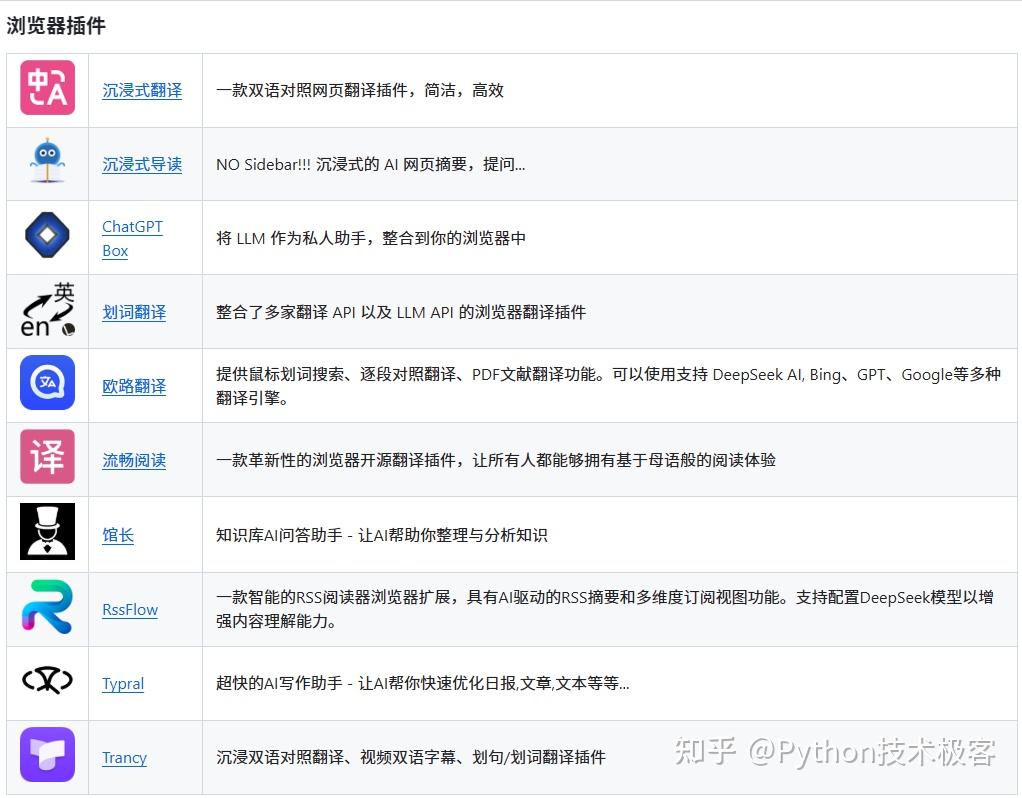The height and width of the screenshot is (798, 1022).
Task: Open the 欧路翻译 link
Action: point(134,387)
